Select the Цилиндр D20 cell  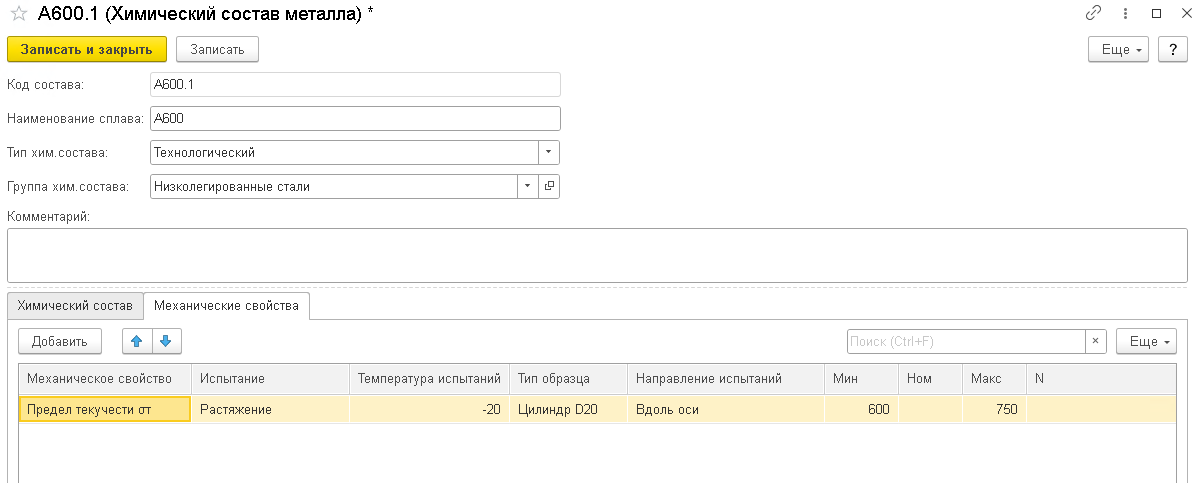point(568,409)
